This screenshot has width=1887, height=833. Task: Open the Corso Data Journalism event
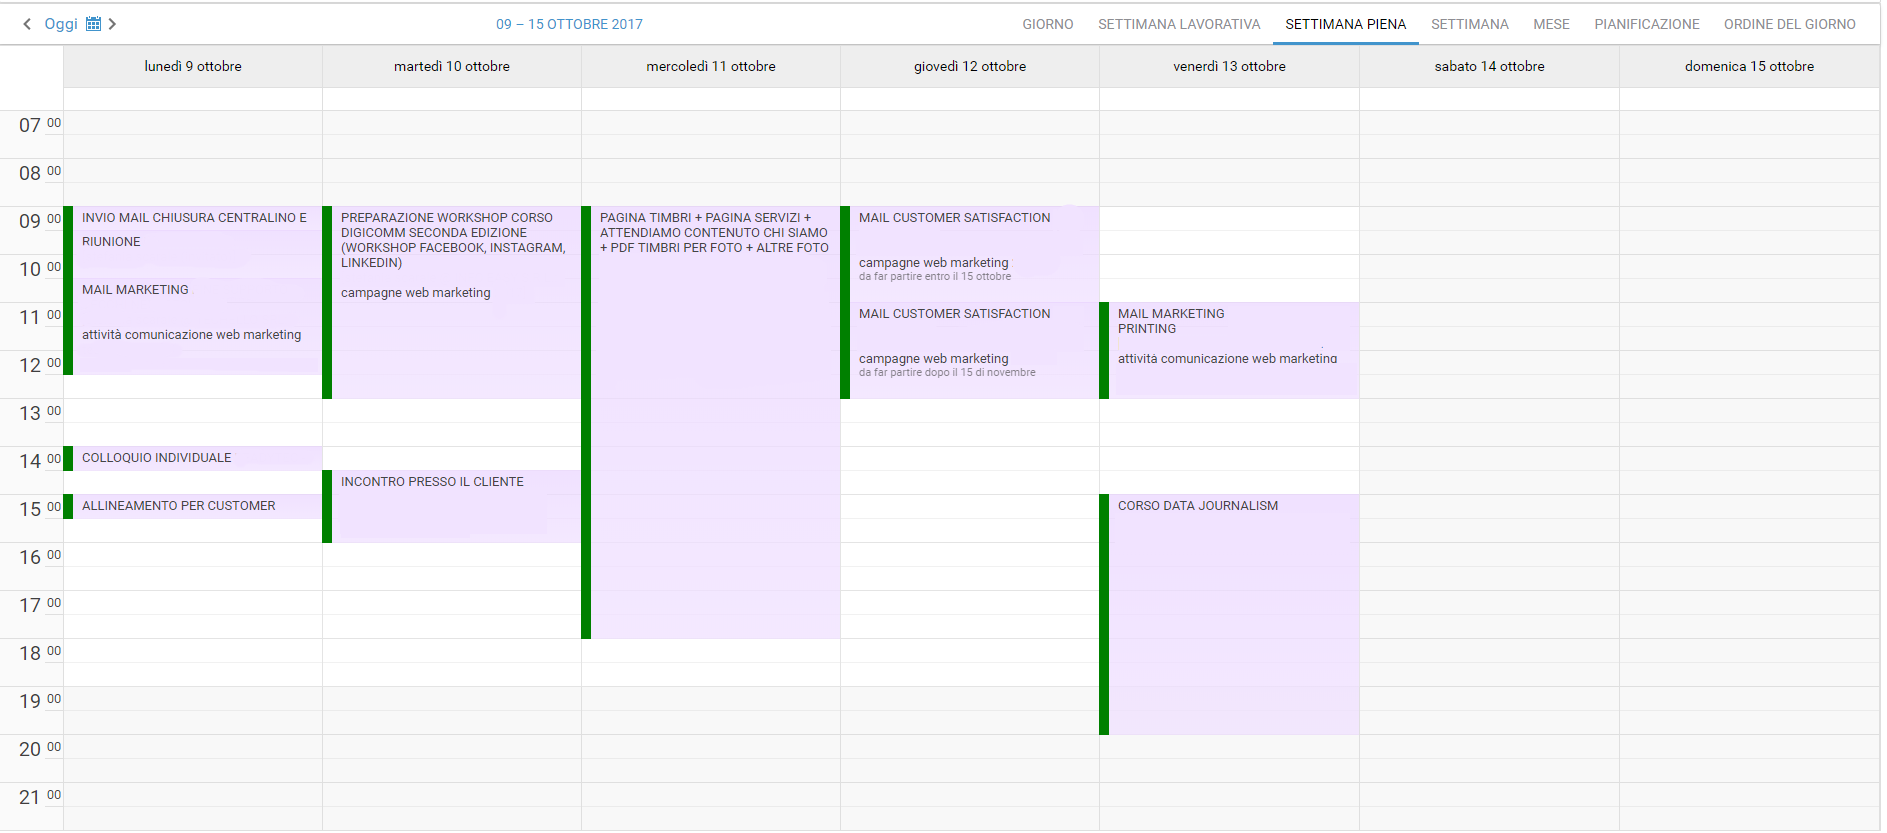click(1197, 506)
